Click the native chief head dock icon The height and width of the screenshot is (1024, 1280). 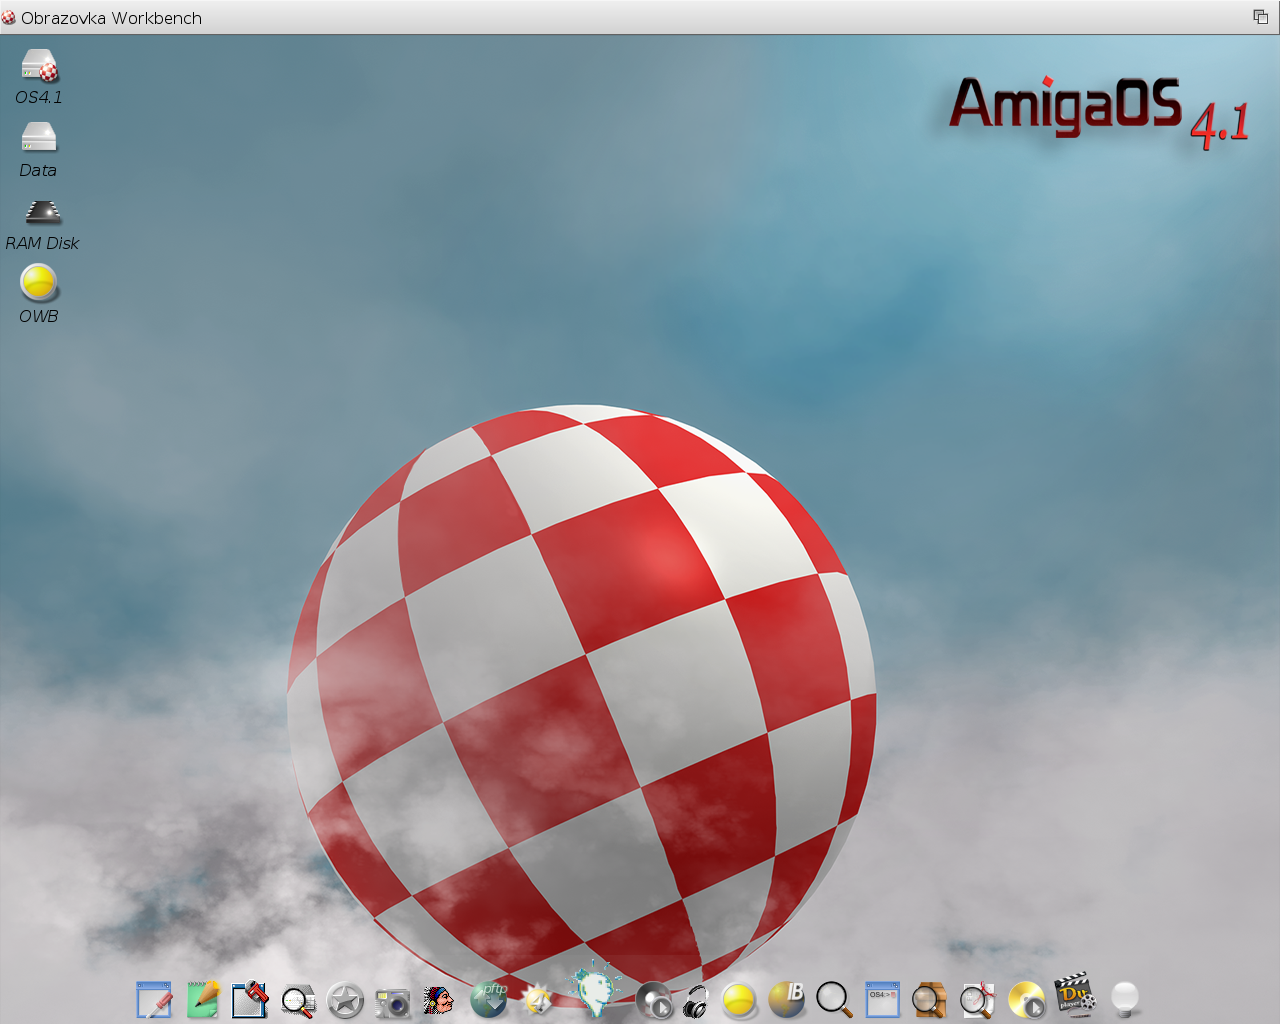438,999
